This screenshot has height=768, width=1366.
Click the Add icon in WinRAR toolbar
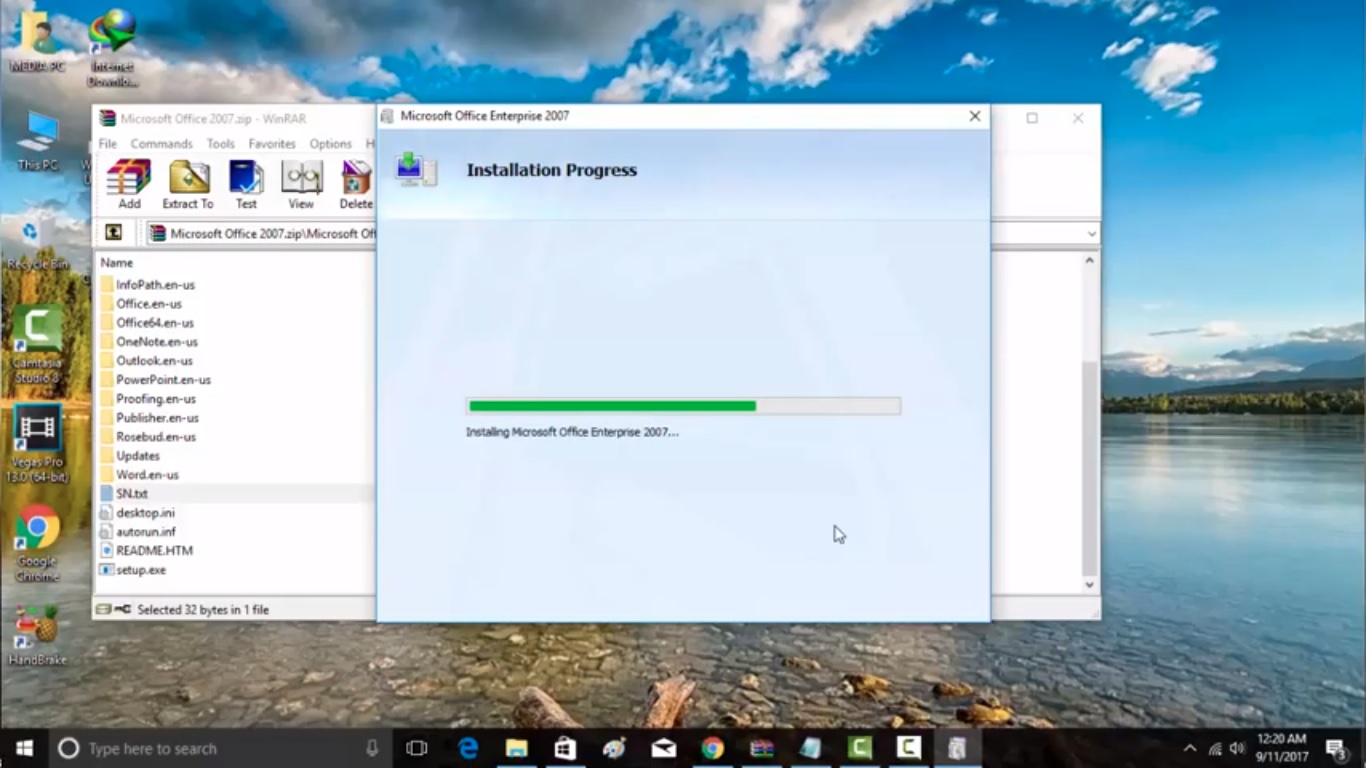(129, 184)
